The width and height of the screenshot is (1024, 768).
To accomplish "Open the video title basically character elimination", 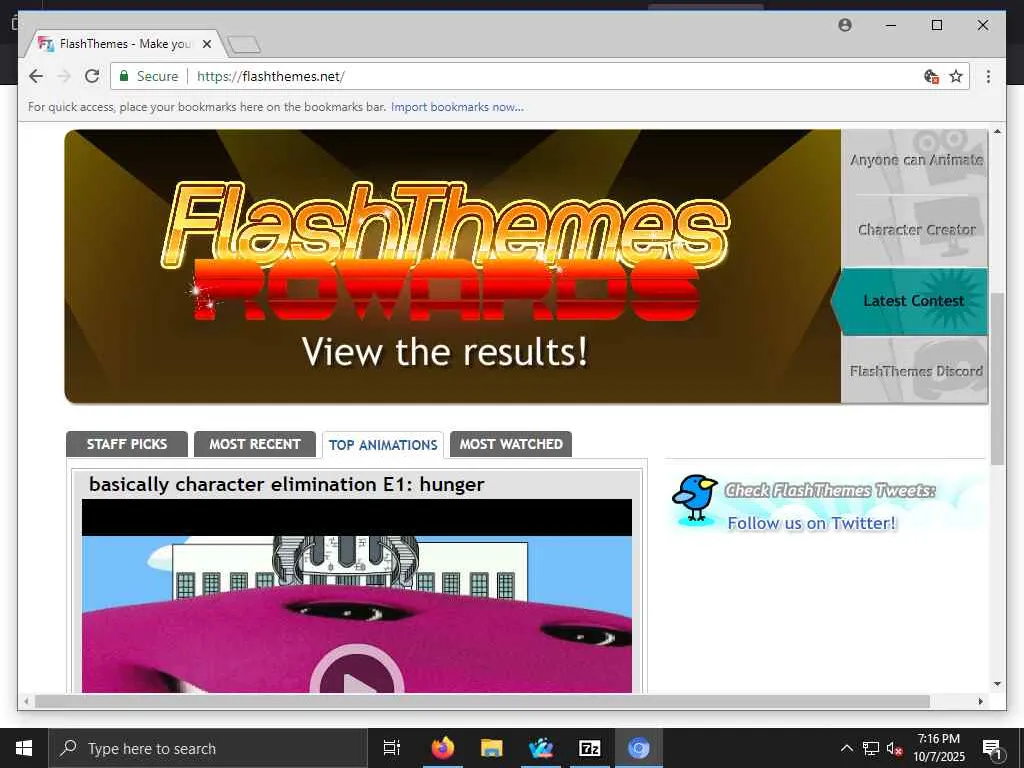I will pos(287,485).
